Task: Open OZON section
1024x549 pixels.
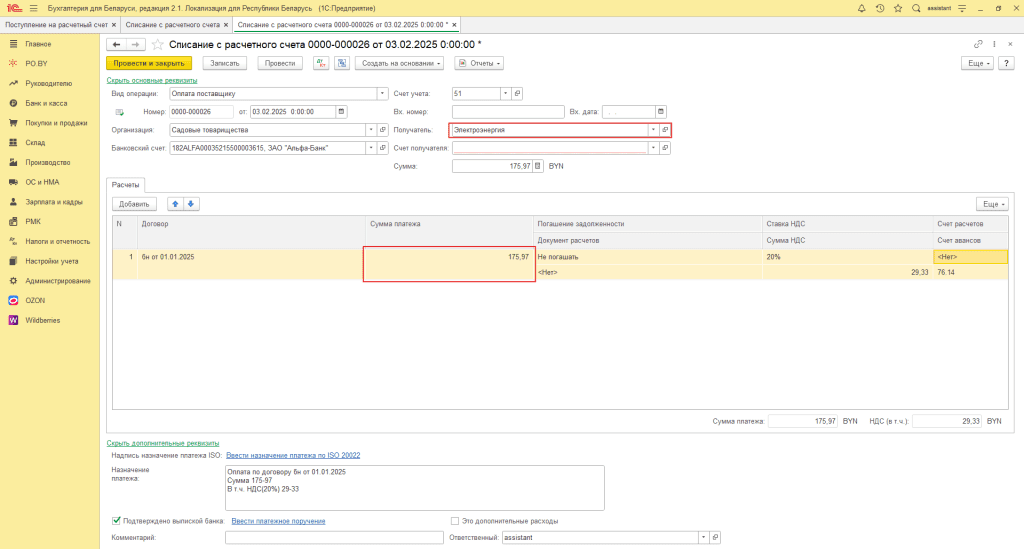Action: point(35,300)
